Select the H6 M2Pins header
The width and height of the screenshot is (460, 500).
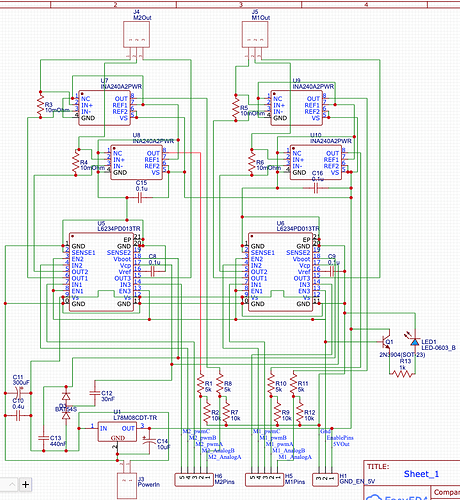(x=194, y=479)
